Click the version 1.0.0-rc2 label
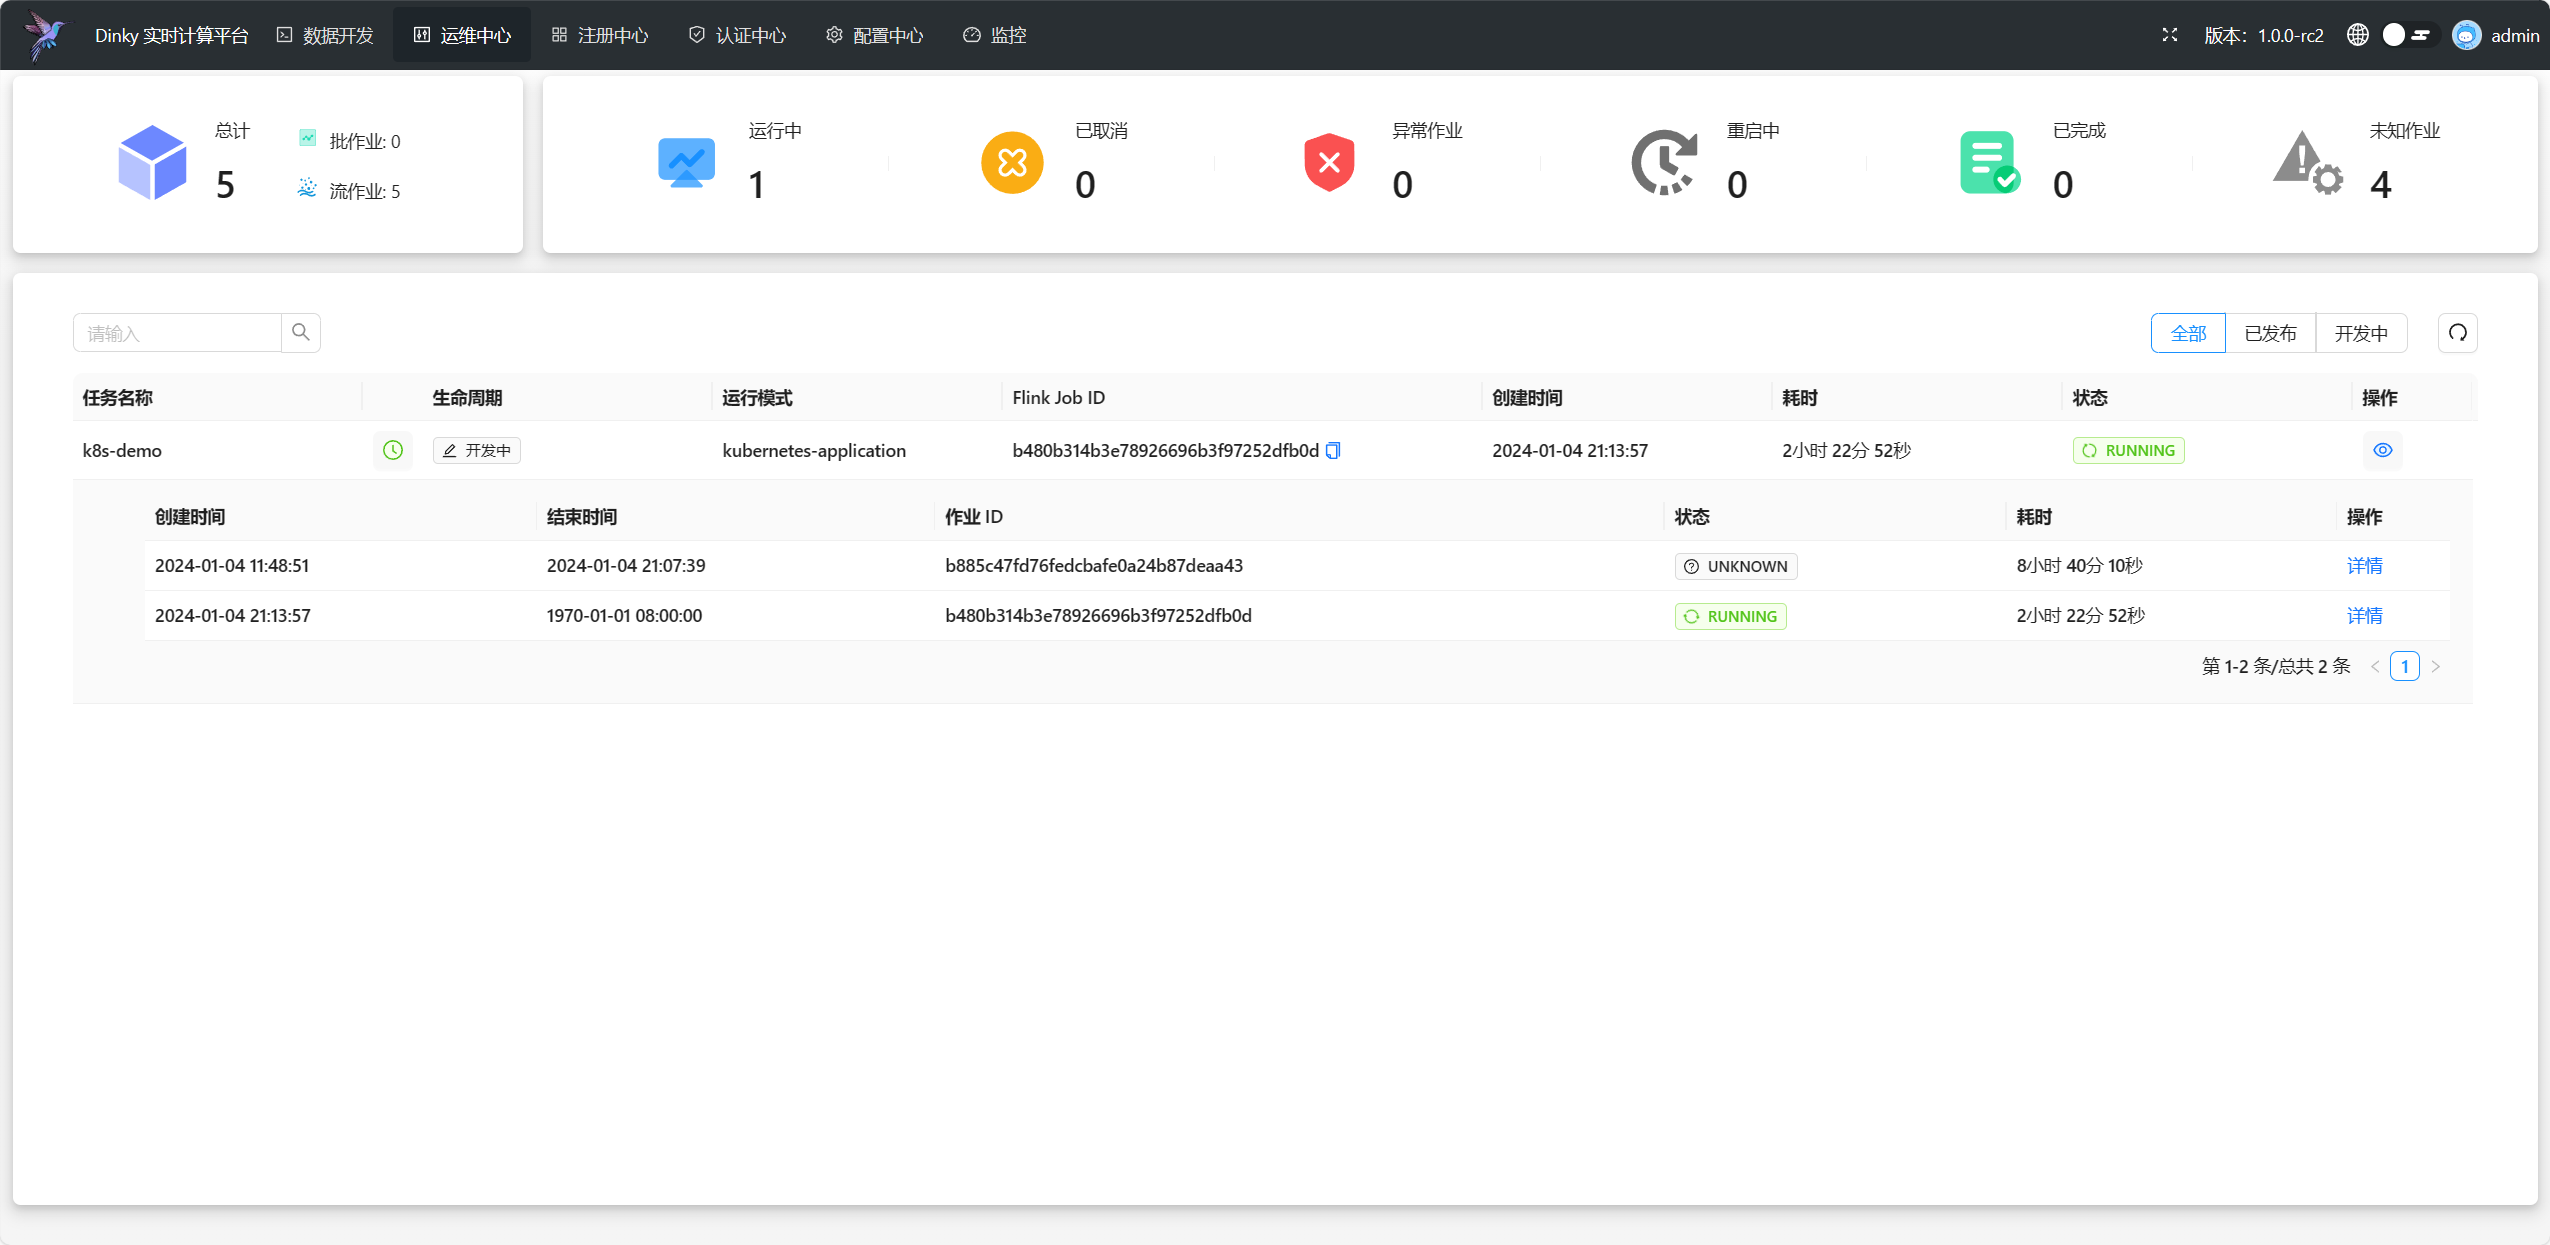The width and height of the screenshot is (2550, 1245). pos(2264,35)
